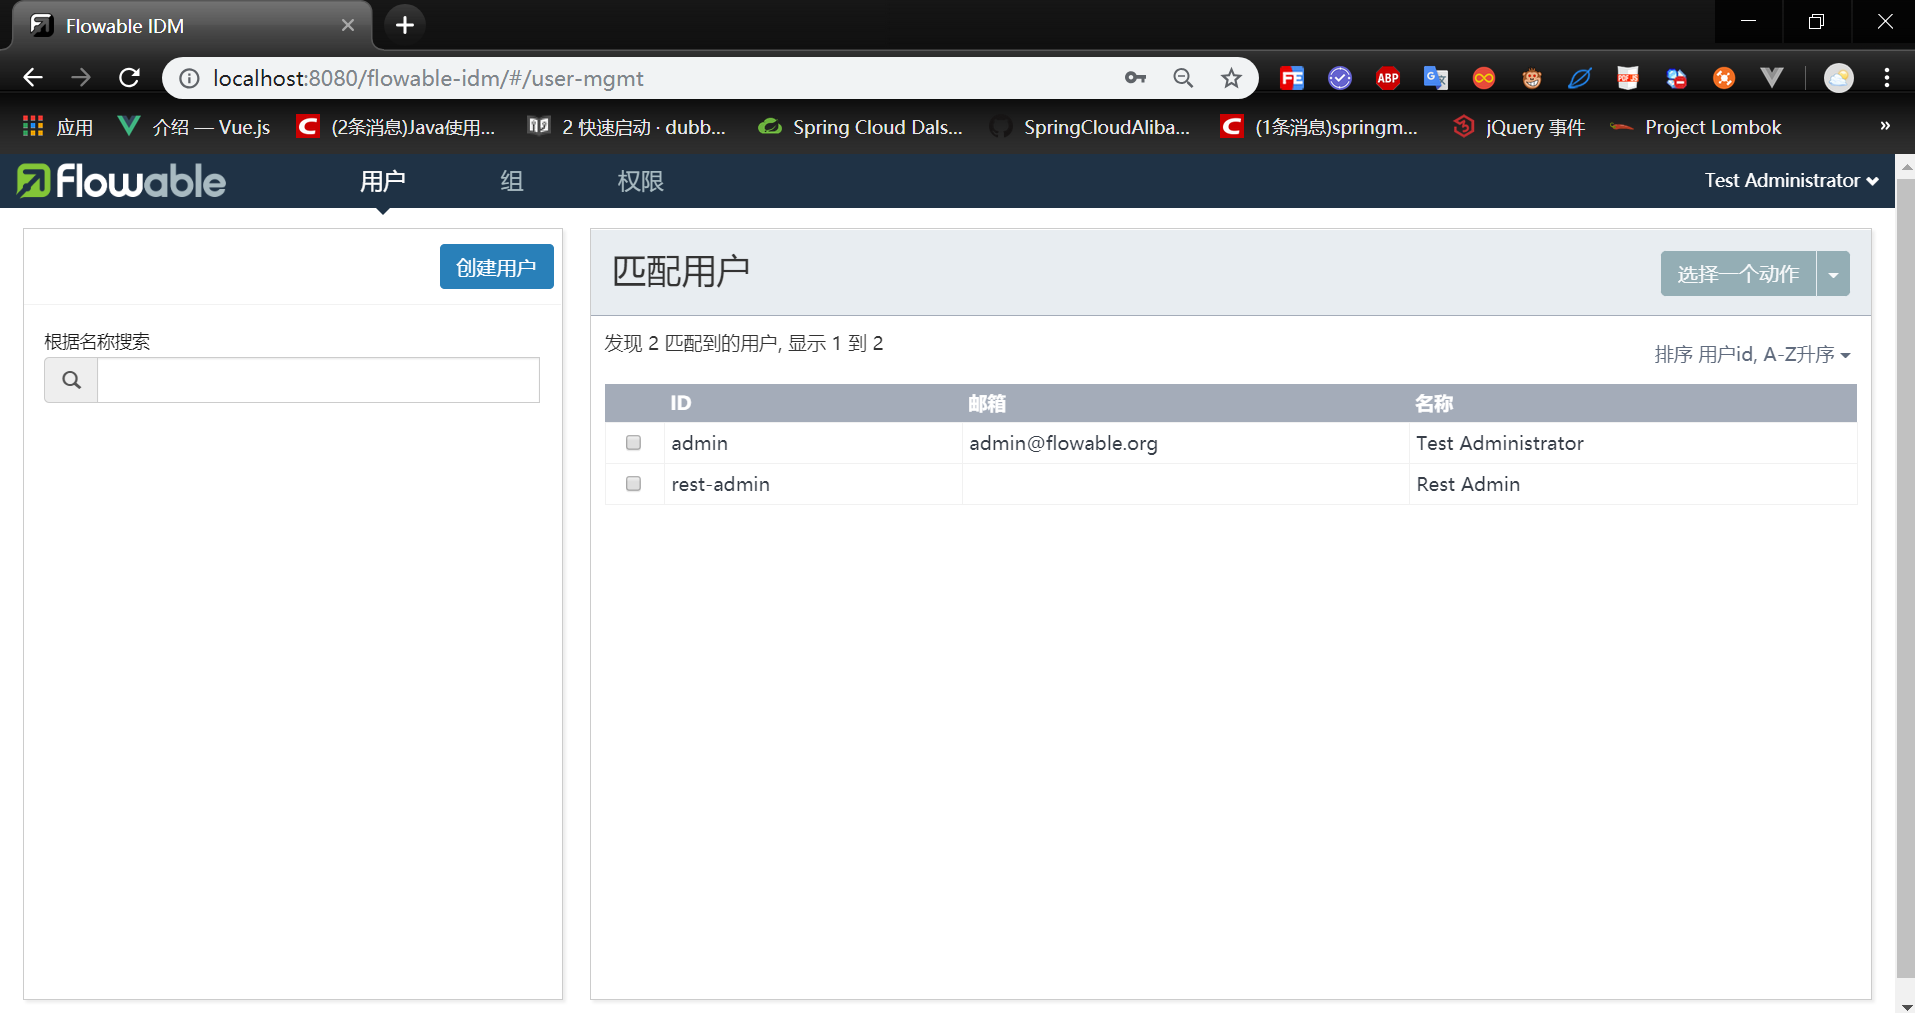The width and height of the screenshot is (1915, 1013).
Task: Click the saved password key icon
Action: click(1135, 78)
